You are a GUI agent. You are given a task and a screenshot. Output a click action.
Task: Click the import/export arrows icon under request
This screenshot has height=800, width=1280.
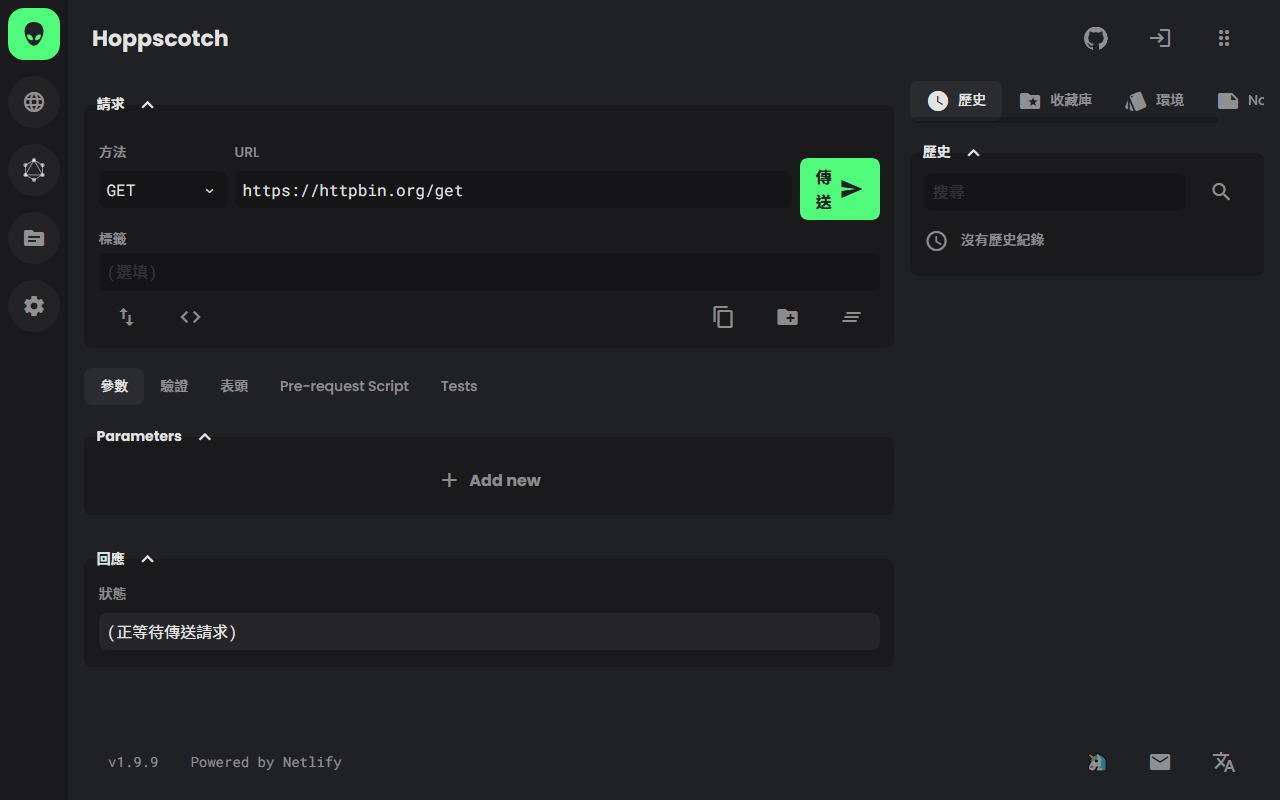click(x=126, y=316)
